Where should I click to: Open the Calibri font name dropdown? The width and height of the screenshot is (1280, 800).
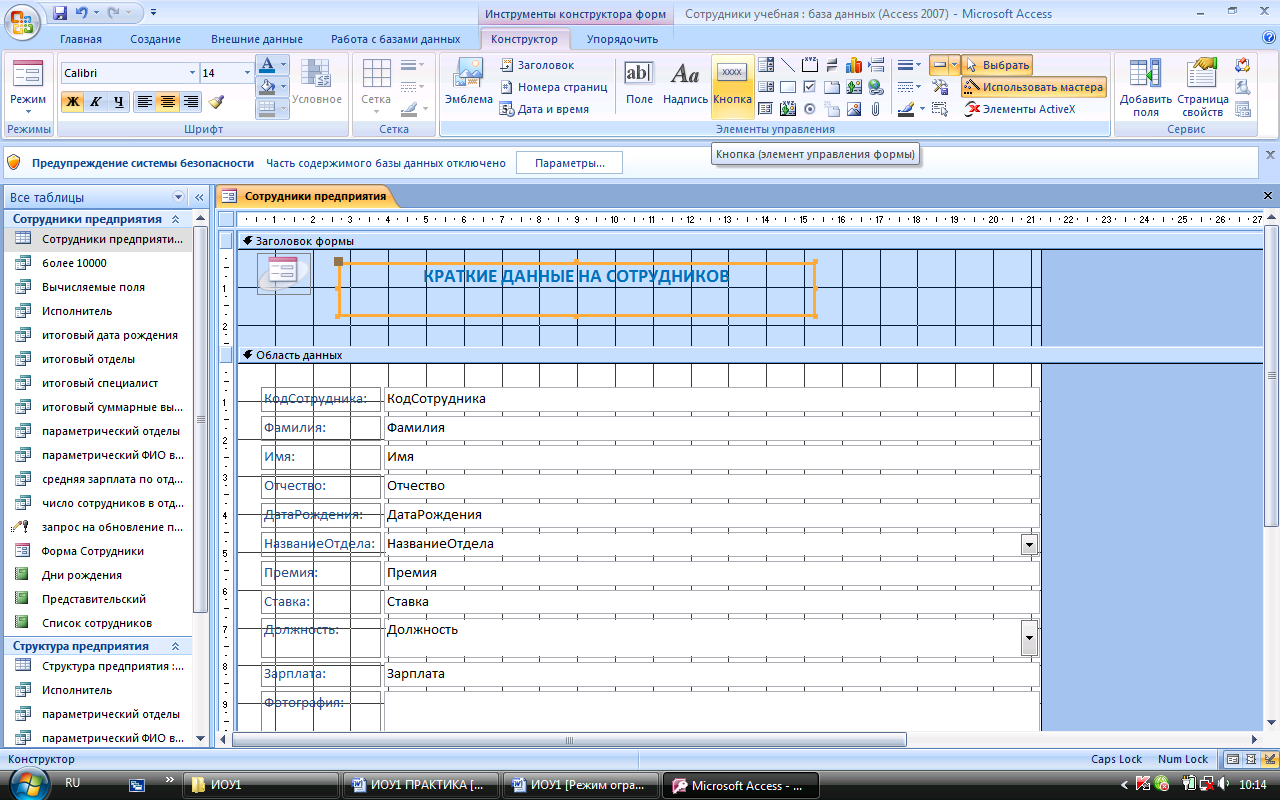193,73
